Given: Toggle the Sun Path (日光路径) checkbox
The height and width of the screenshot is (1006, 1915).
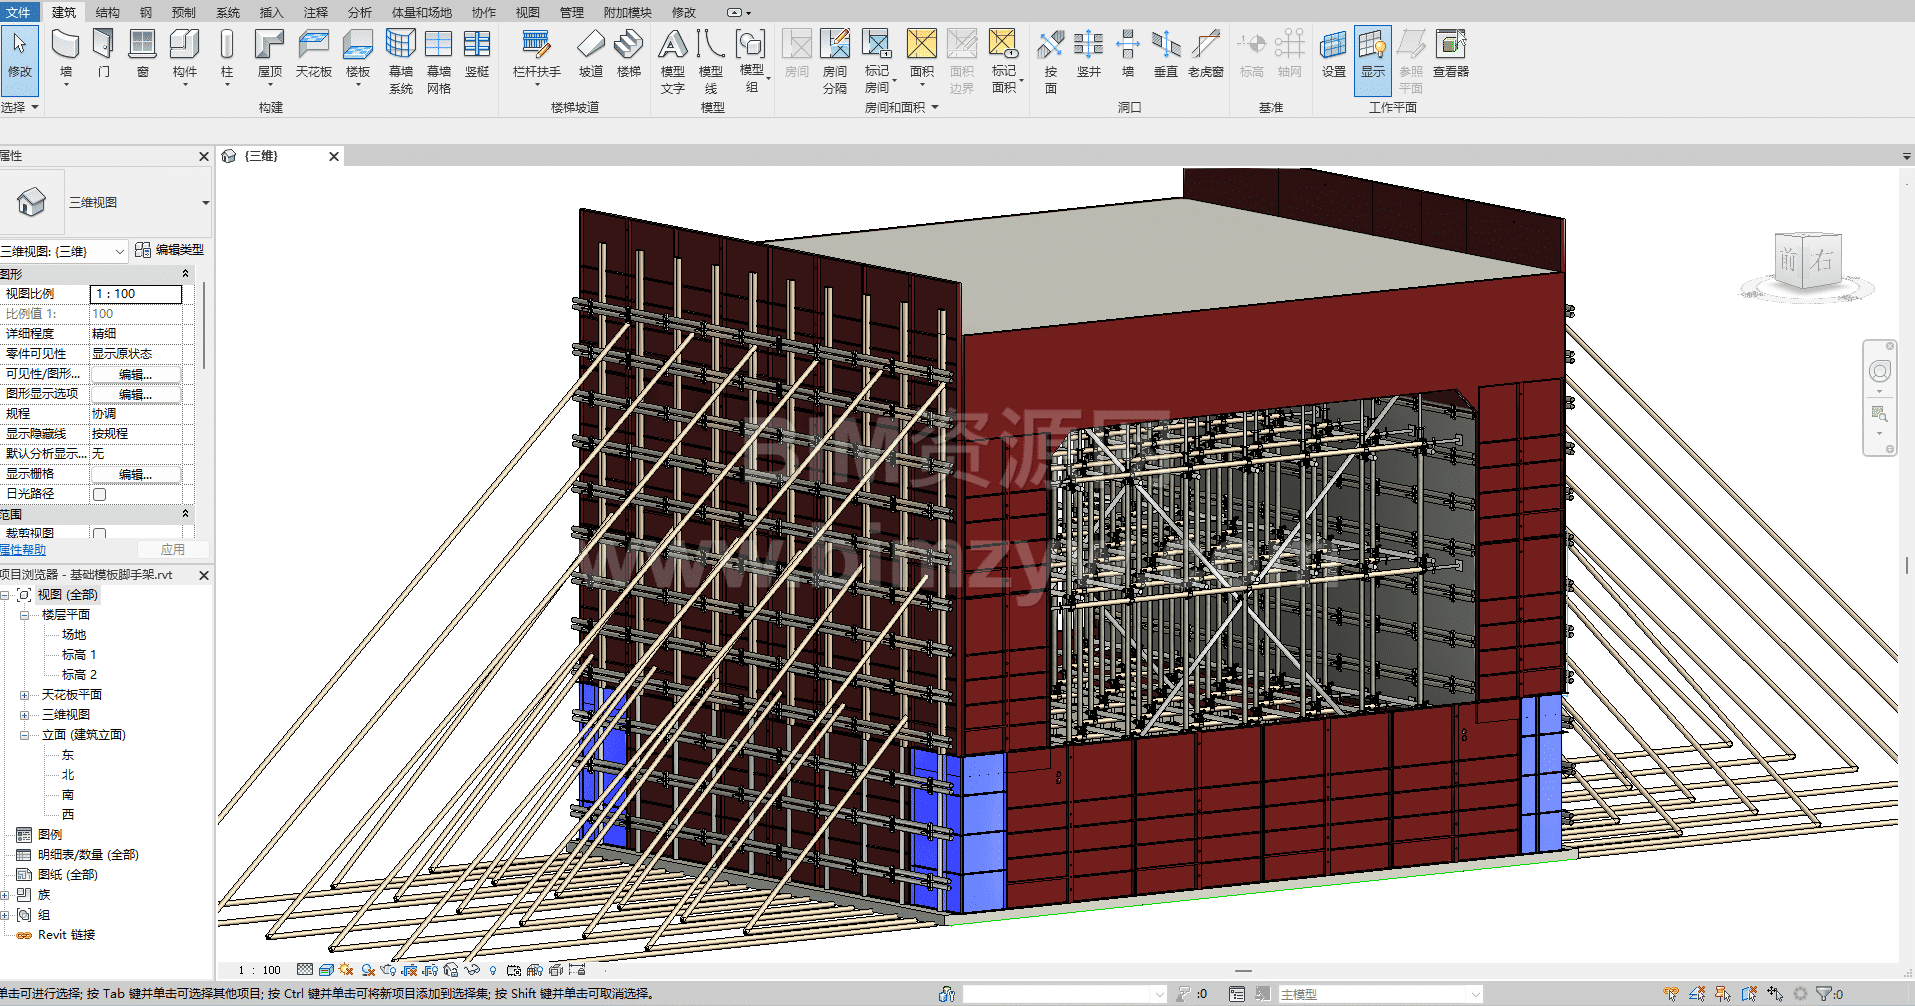Looking at the screenshot, I should (100, 494).
